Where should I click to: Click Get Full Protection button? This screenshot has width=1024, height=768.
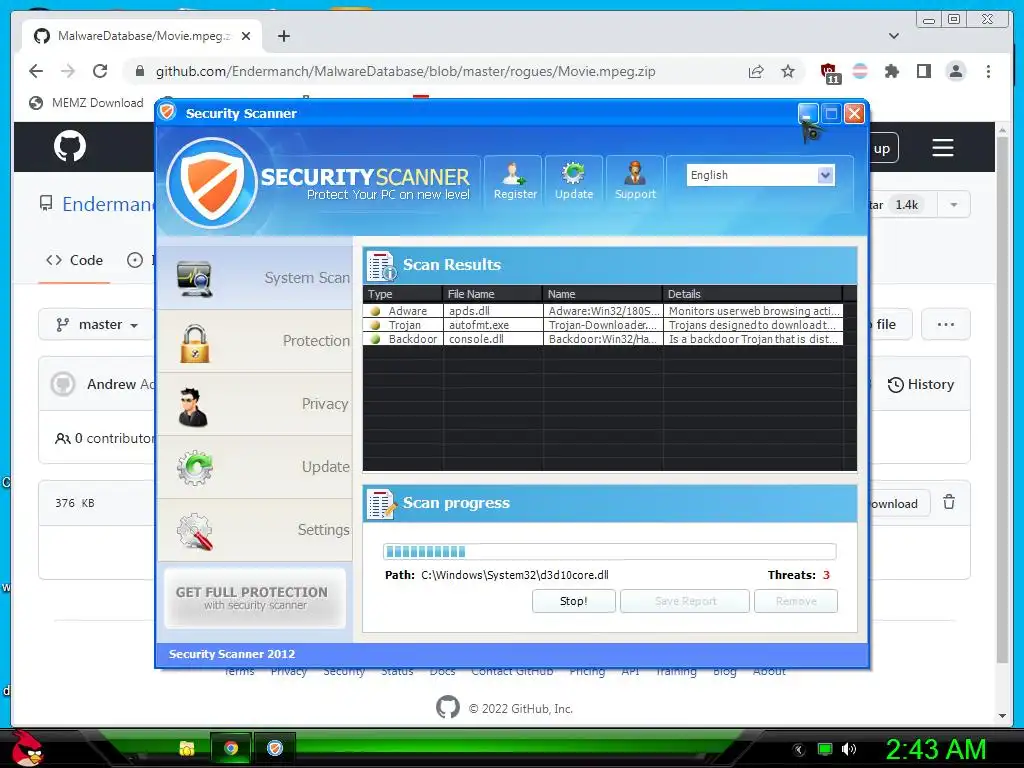[x=255, y=598]
